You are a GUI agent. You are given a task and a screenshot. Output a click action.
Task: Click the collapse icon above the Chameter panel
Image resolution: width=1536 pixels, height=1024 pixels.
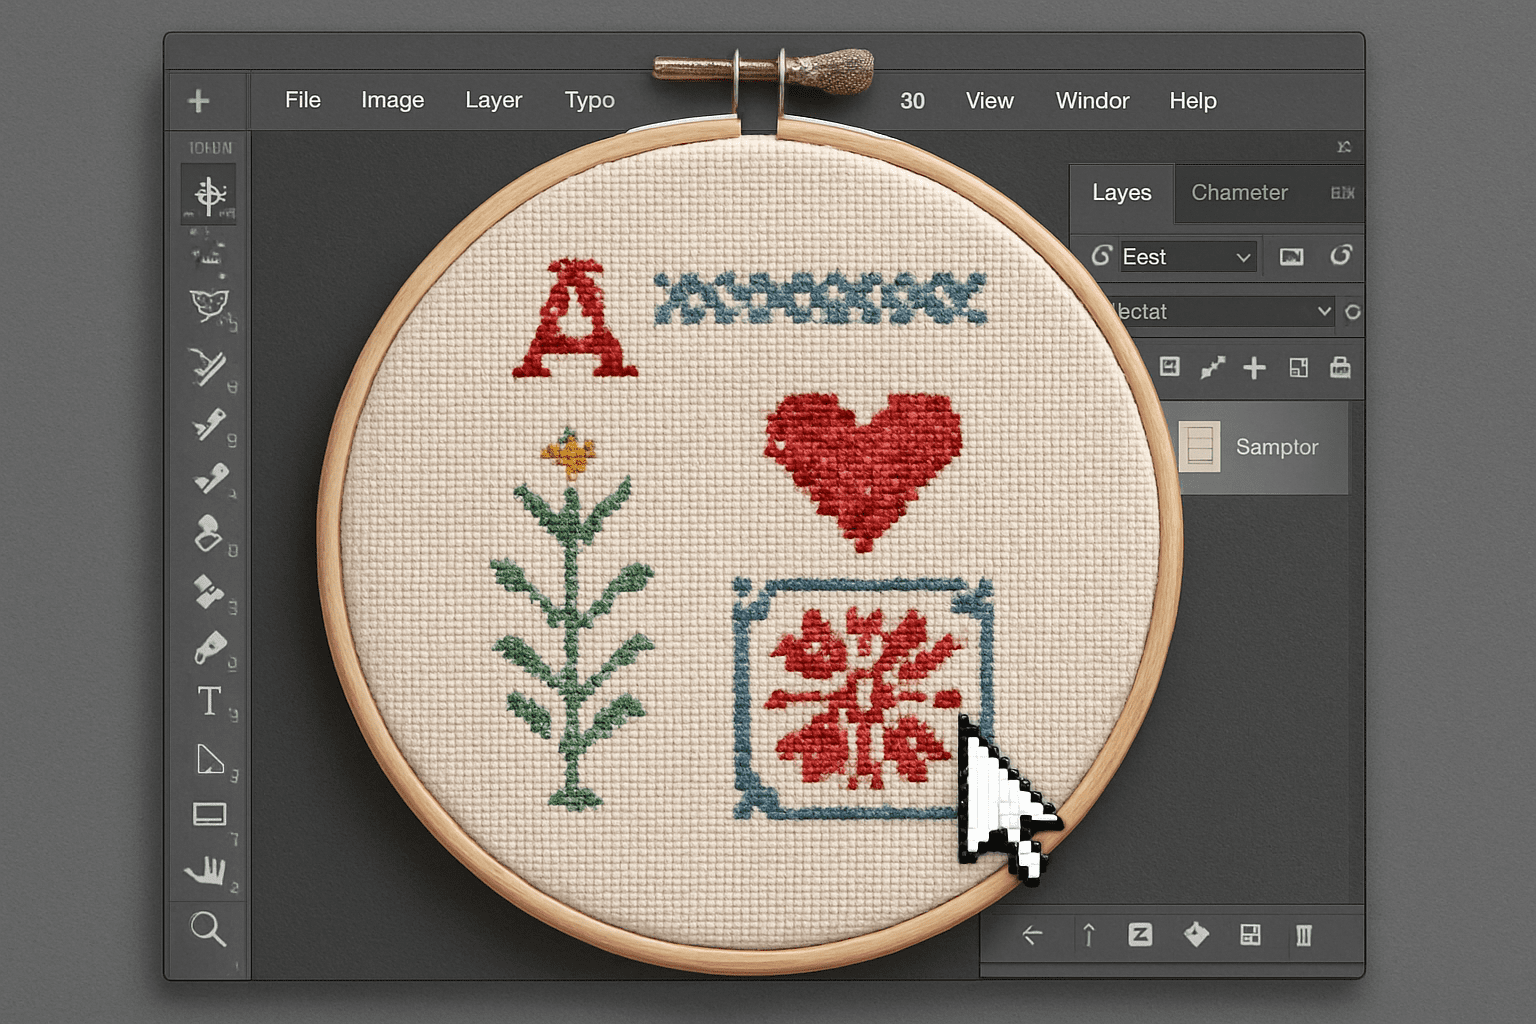[x=1344, y=147]
